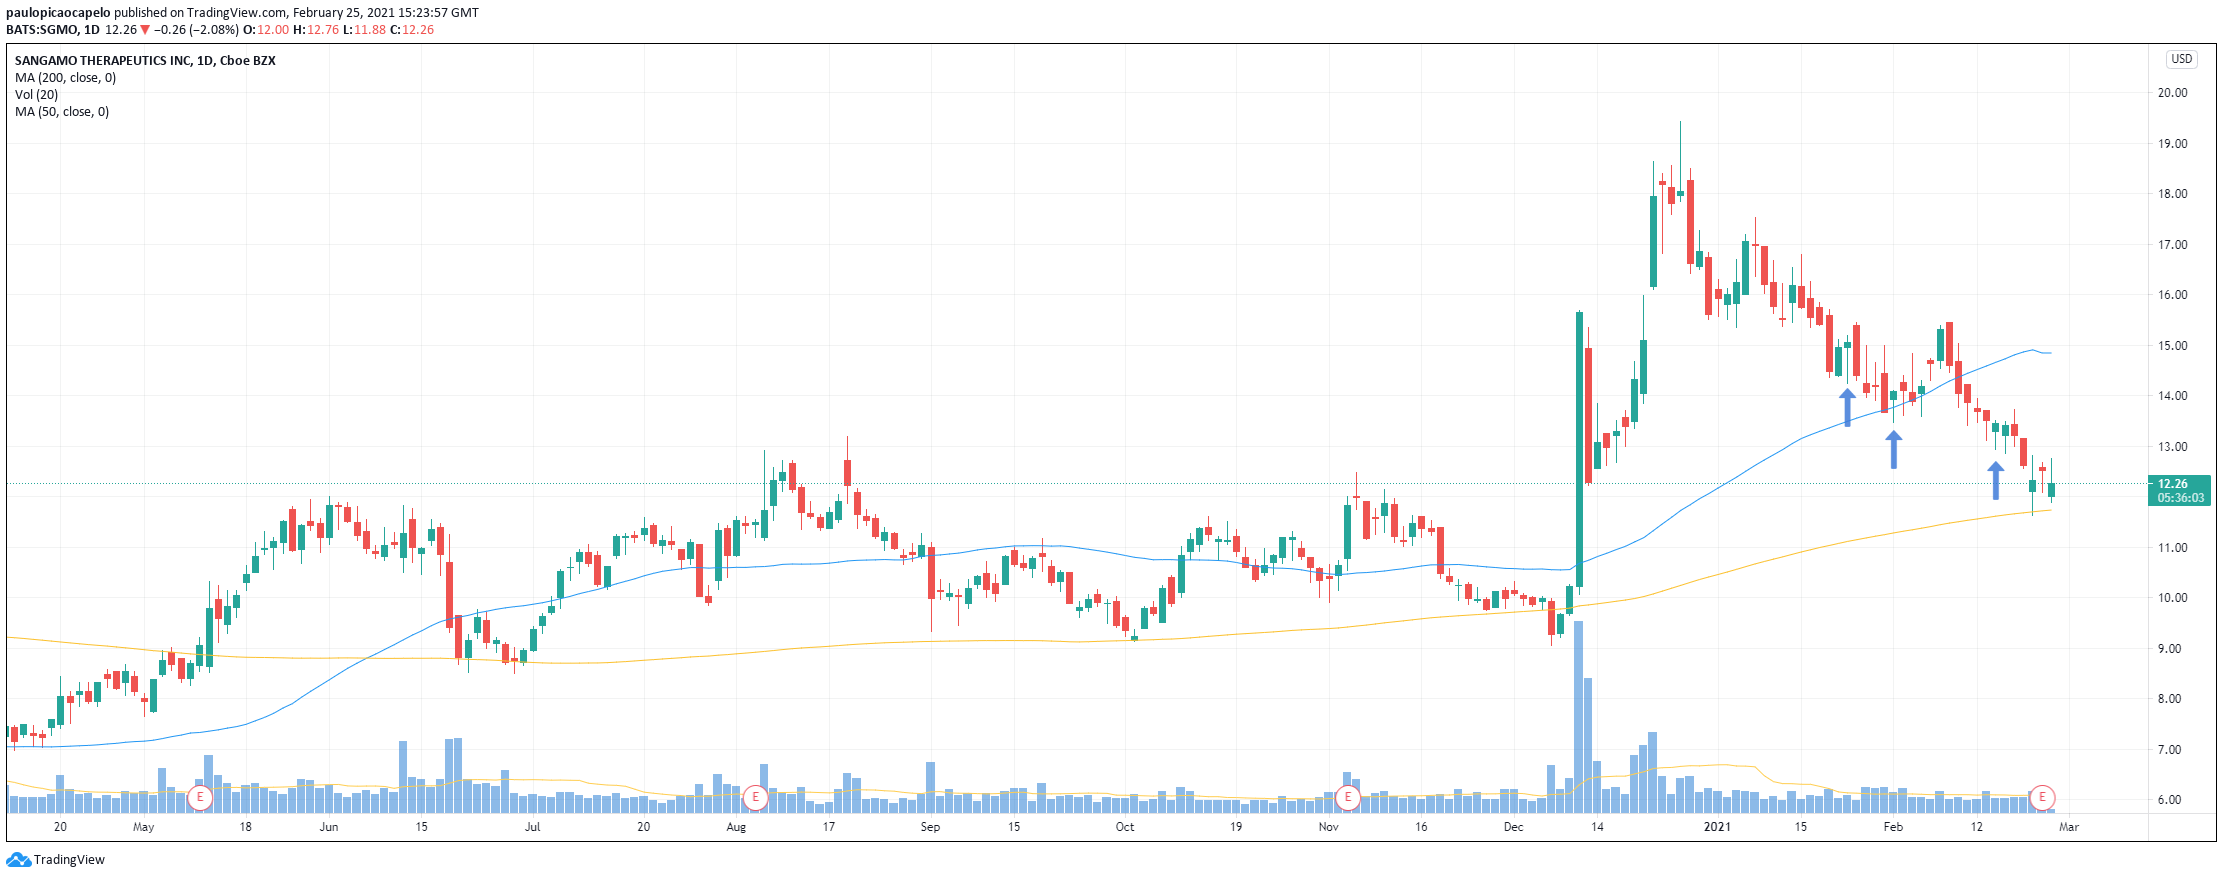This screenshot has width=2223, height=878.
Task: Click the 7.00 price axis label
Action: tap(2172, 750)
